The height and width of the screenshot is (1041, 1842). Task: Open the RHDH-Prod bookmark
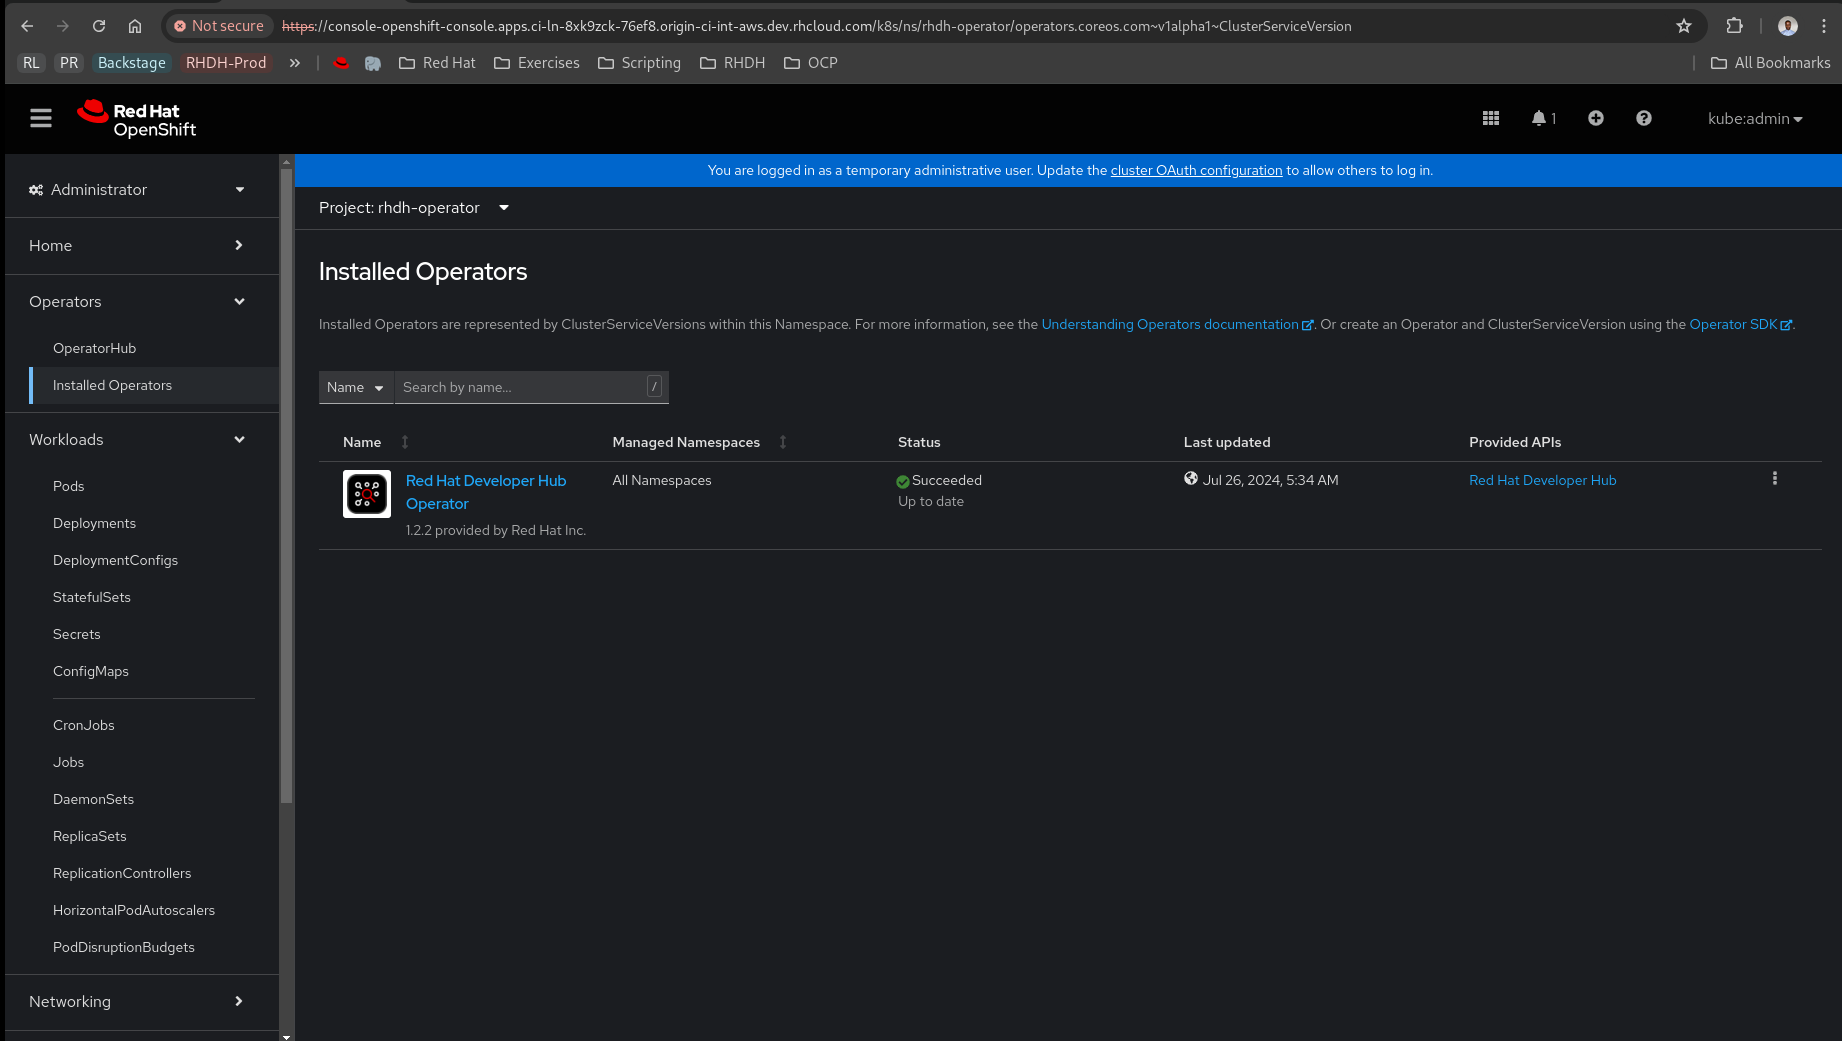click(x=226, y=63)
